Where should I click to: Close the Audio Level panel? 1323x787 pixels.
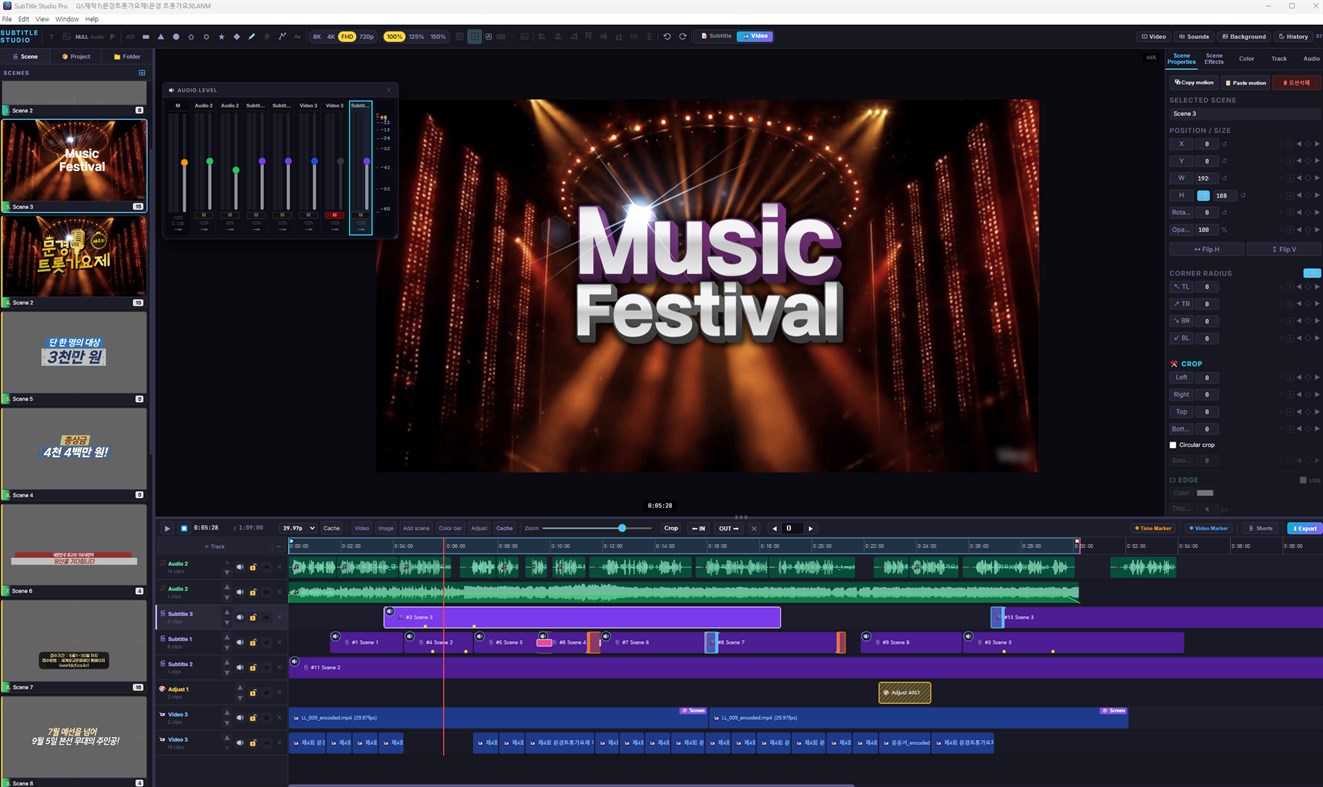click(389, 90)
